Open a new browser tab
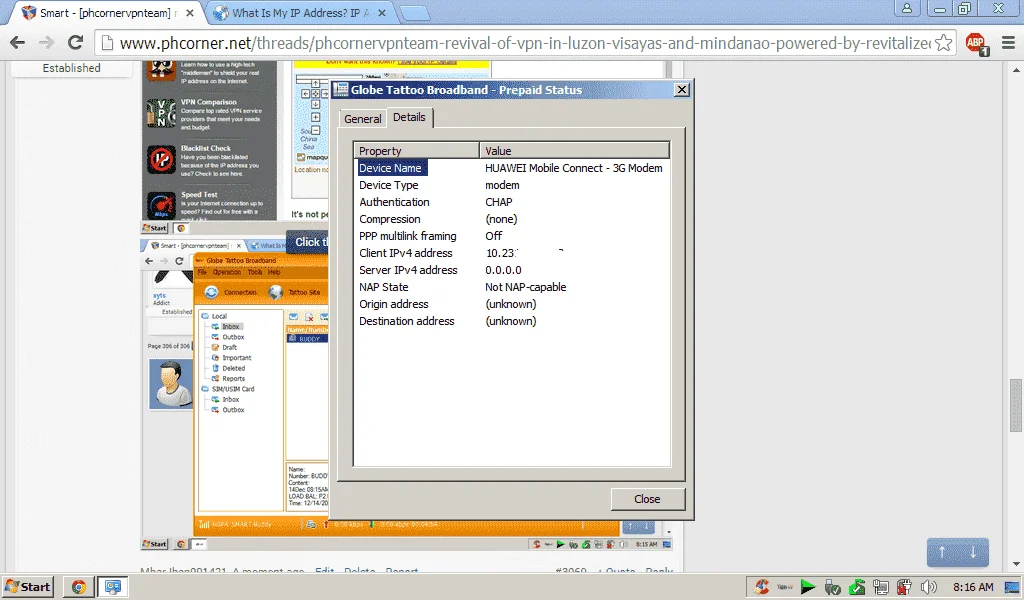The image size is (1024, 600). click(414, 13)
